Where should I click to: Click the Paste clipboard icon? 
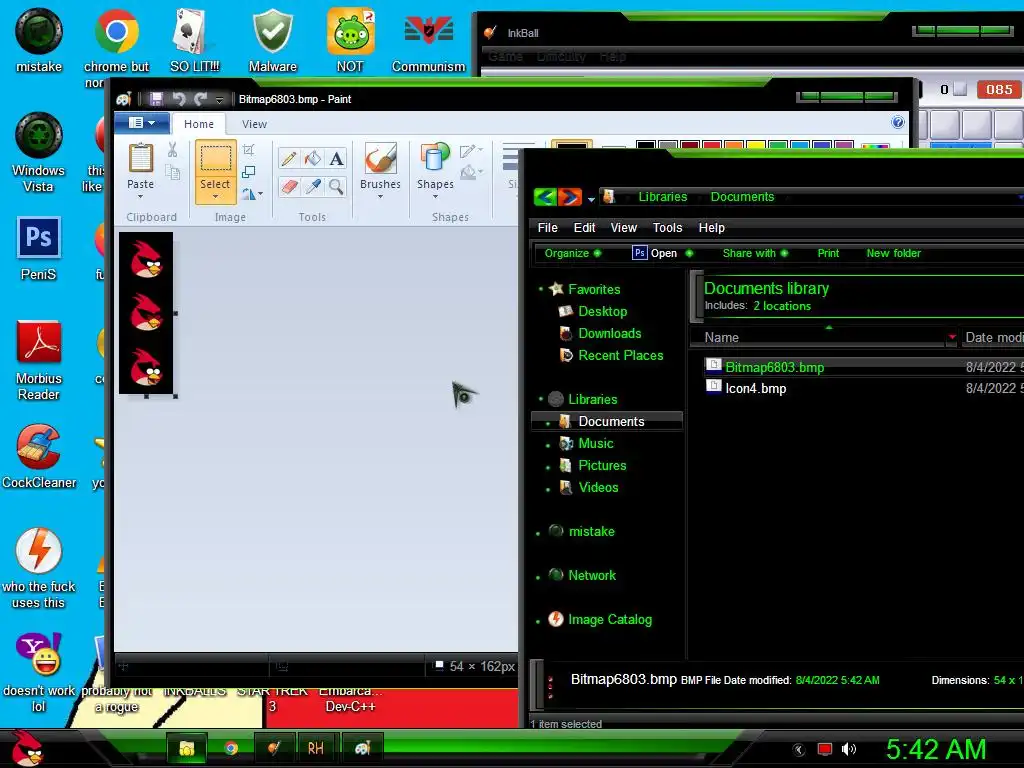point(140,158)
